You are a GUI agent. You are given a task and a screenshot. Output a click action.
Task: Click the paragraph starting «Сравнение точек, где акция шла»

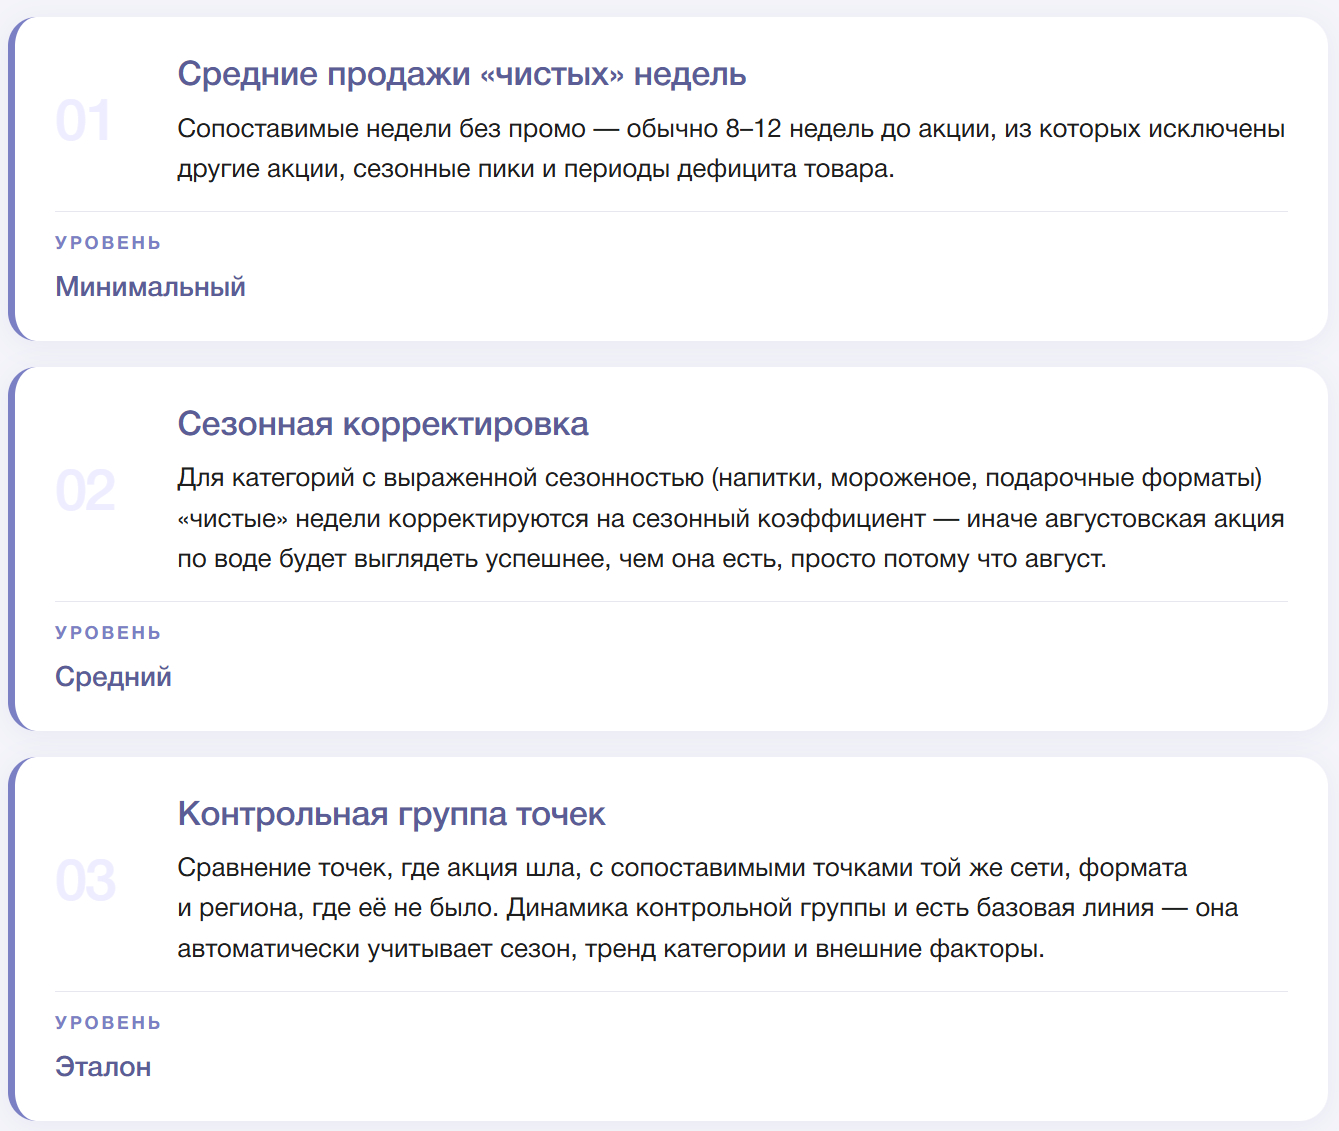[708, 908]
